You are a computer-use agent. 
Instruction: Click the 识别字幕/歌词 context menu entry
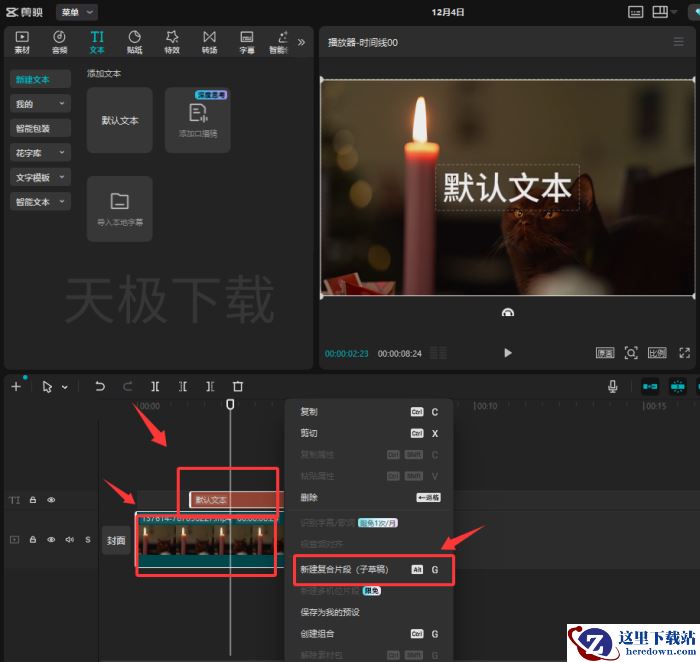[369, 523]
